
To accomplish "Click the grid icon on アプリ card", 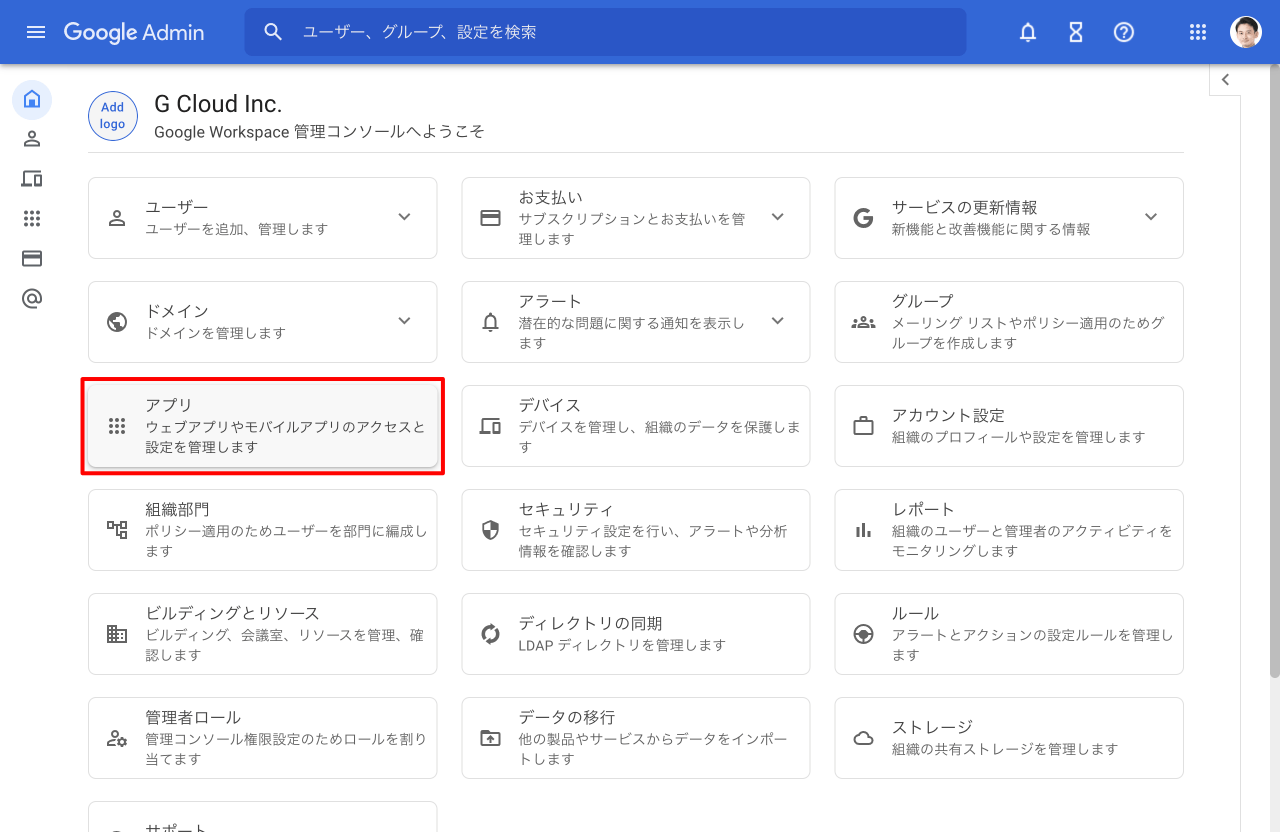I will pos(117,426).
